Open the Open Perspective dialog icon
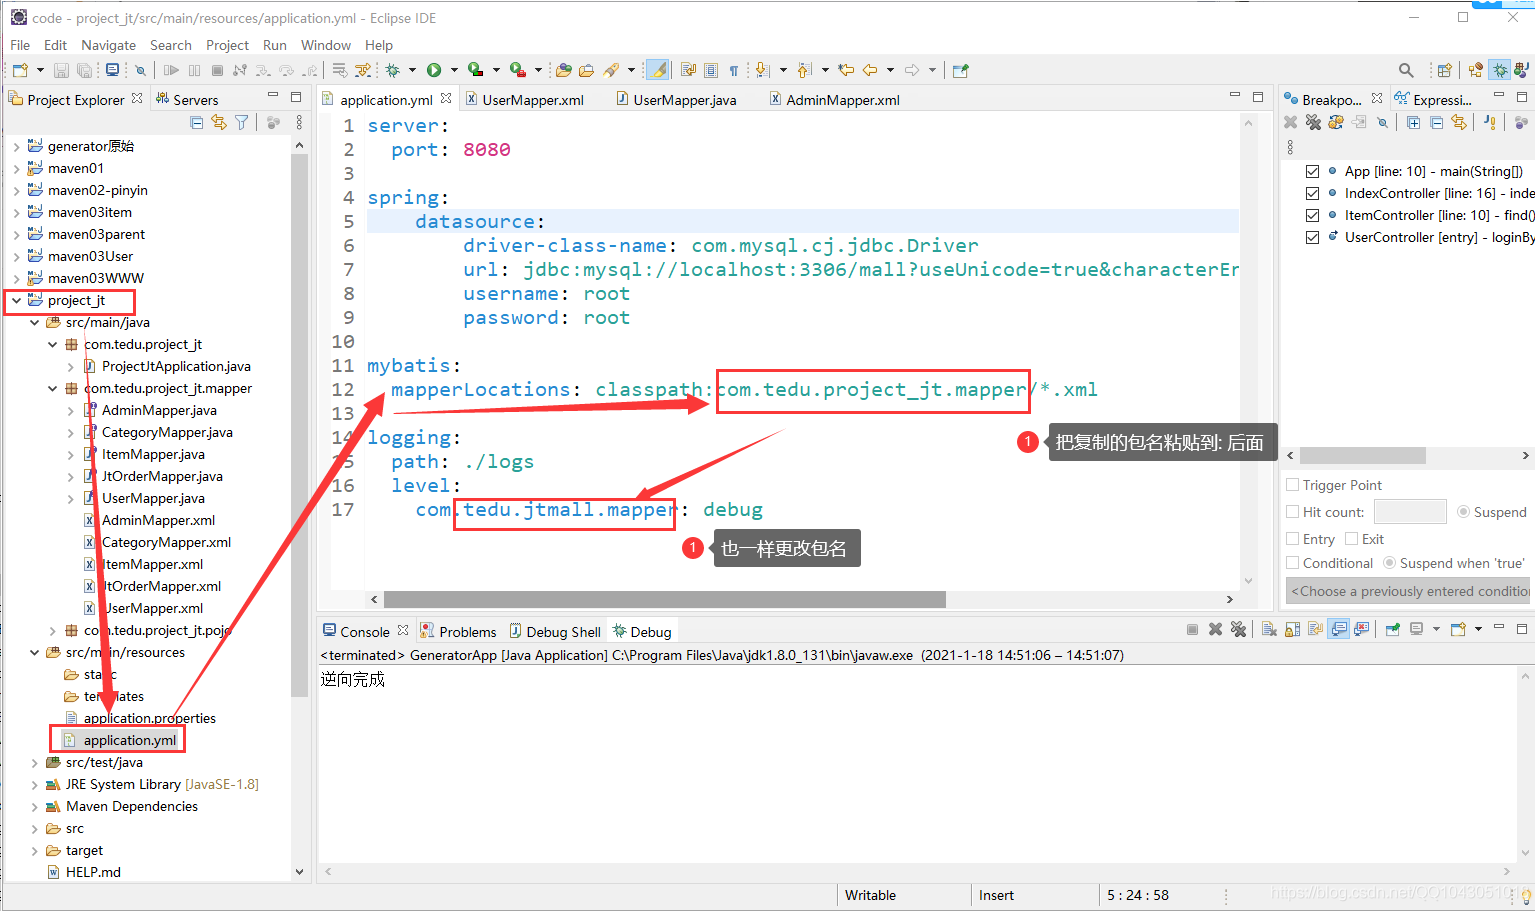The height and width of the screenshot is (911, 1535). tap(1445, 70)
